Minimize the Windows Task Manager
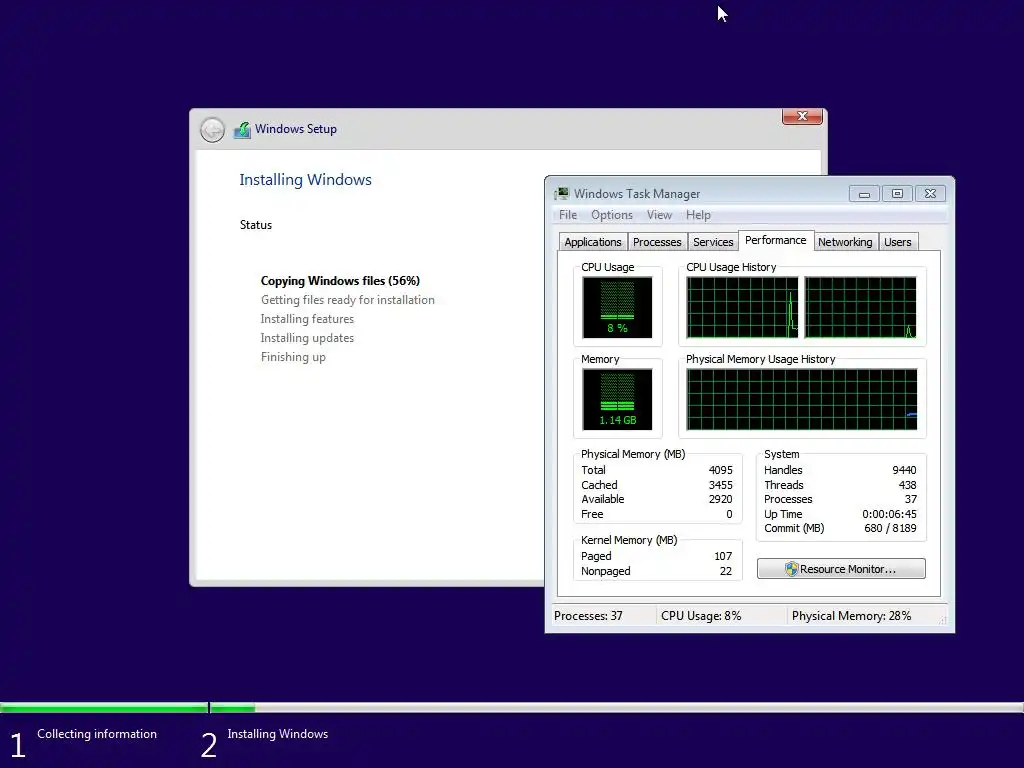The image size is (1024, 768). 864,194
